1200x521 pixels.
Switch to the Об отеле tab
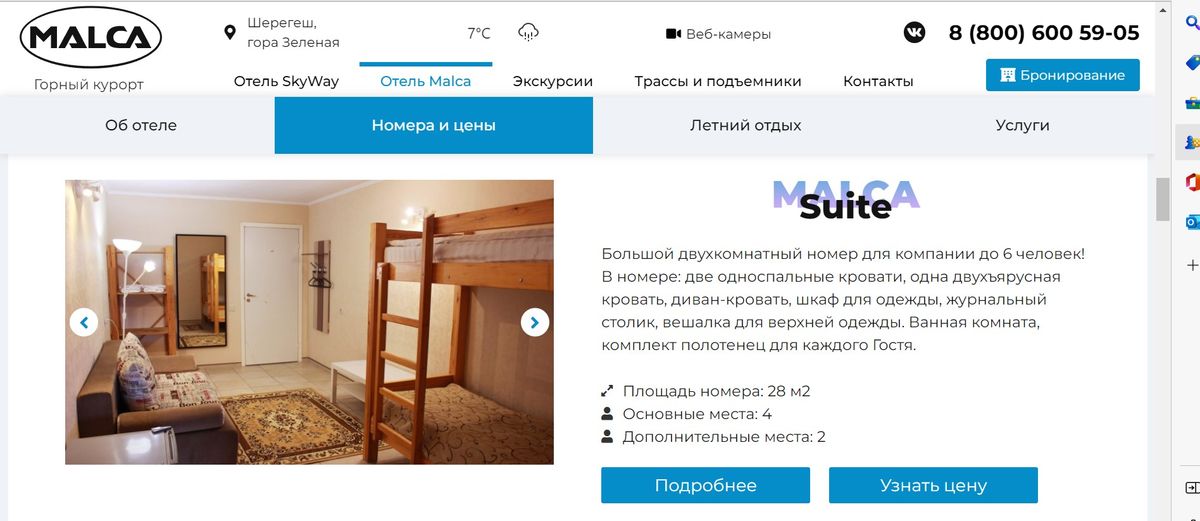(141, 125)
